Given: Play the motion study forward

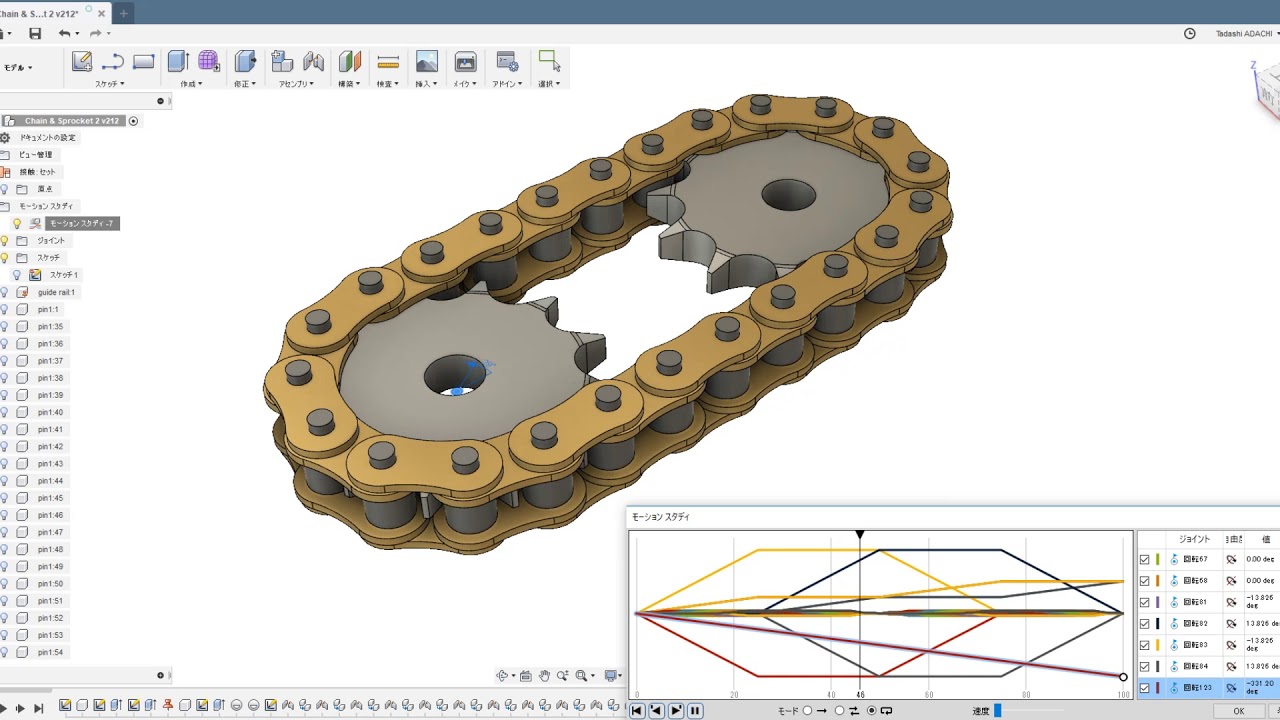Looking at the screenshot, I should pos(676,711).
